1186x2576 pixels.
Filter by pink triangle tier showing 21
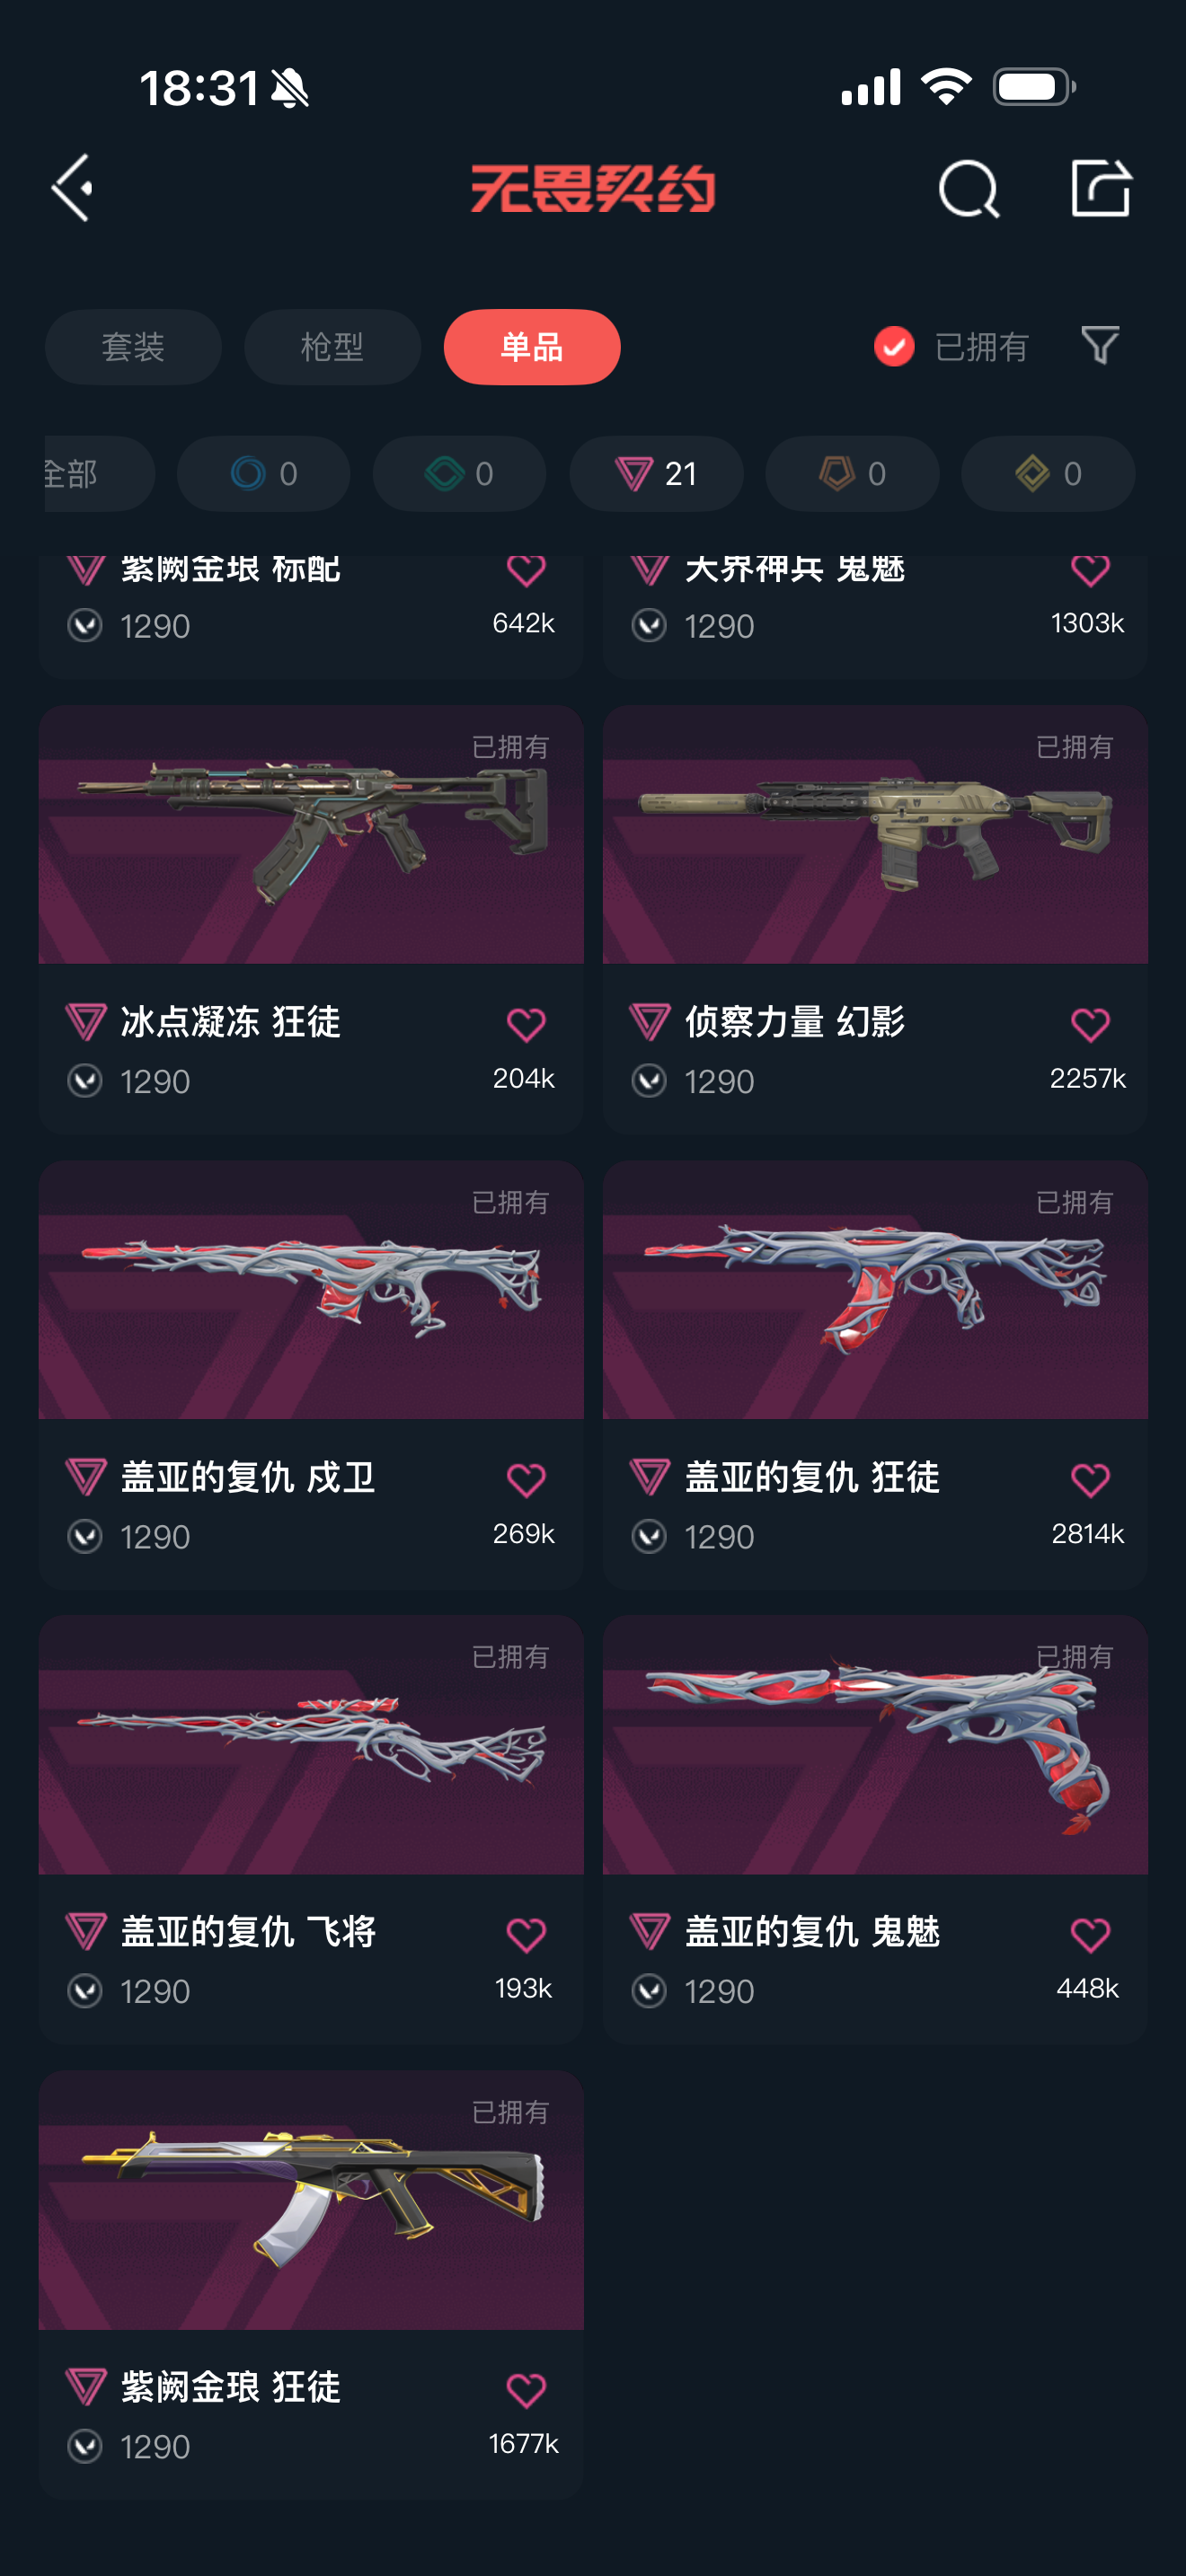tap(656, 473)
